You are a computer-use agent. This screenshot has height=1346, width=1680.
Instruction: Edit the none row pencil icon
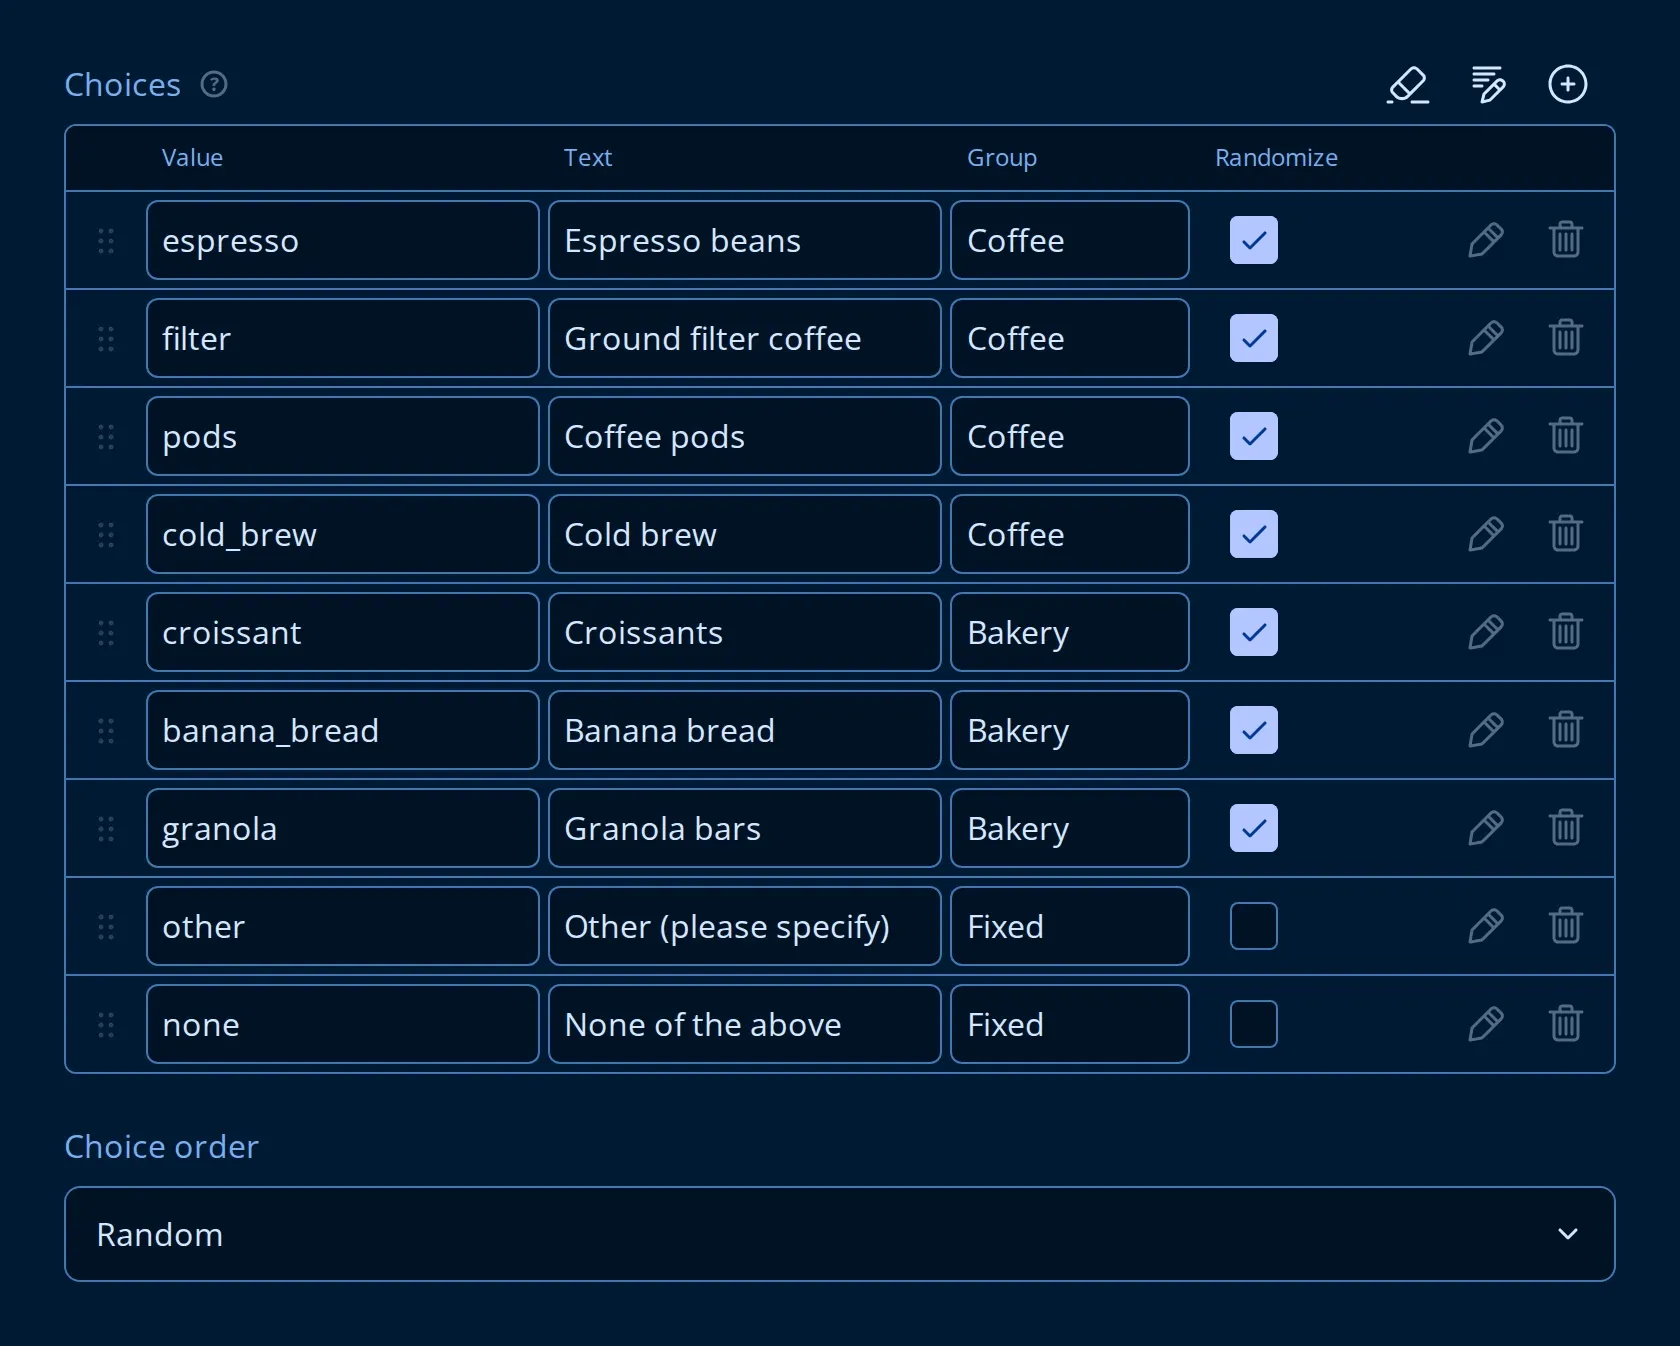click(1486, 1024)
